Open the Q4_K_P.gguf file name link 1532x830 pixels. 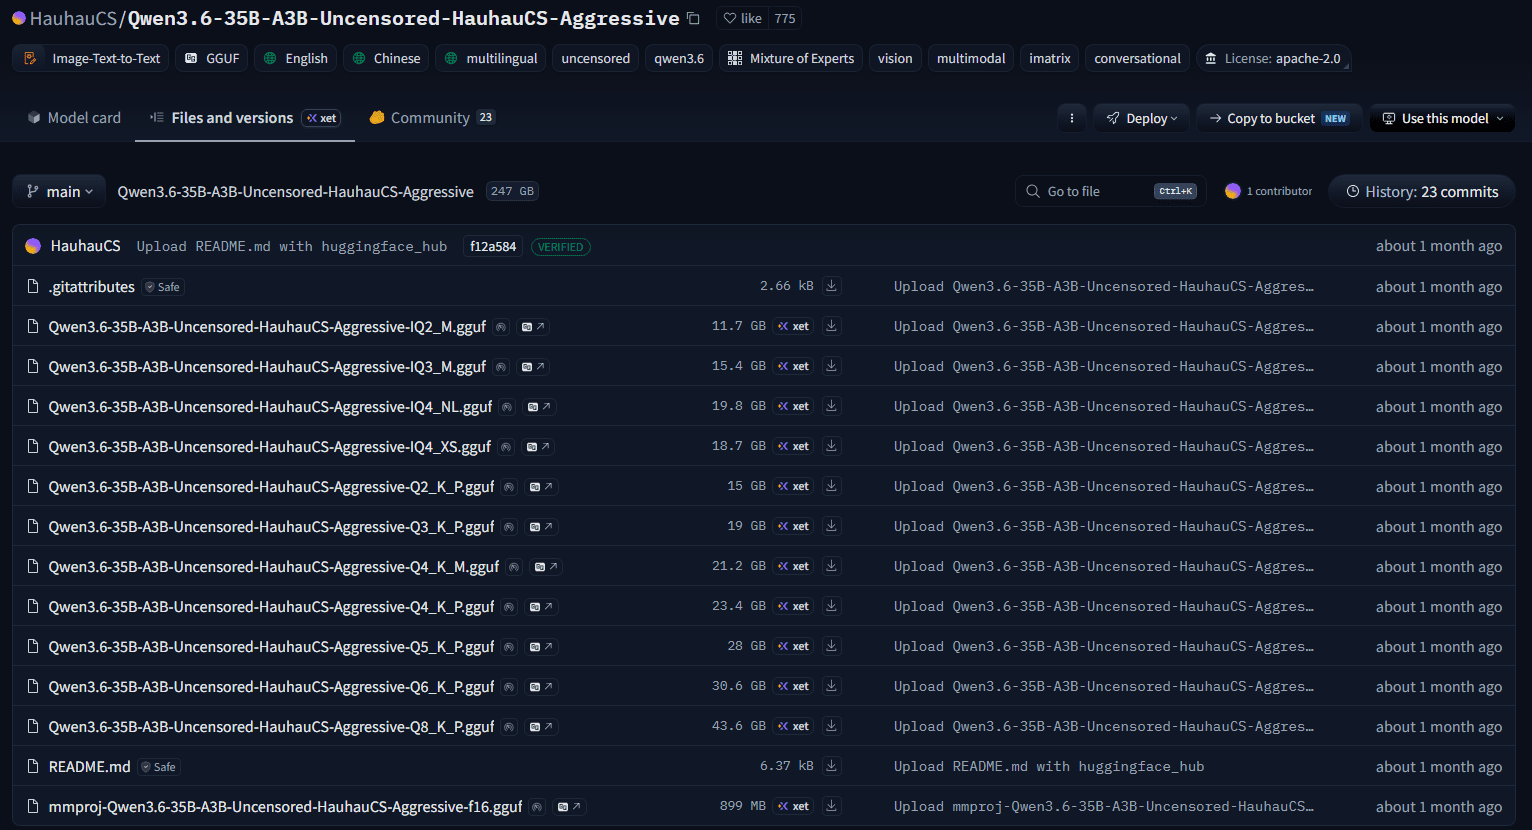tap(271, 607)
